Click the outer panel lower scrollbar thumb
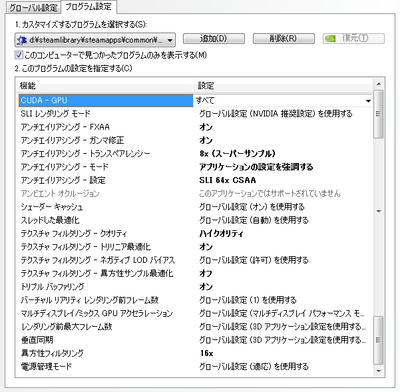The height and width of the screenshot is (392, 400). (x=378, y=340)
